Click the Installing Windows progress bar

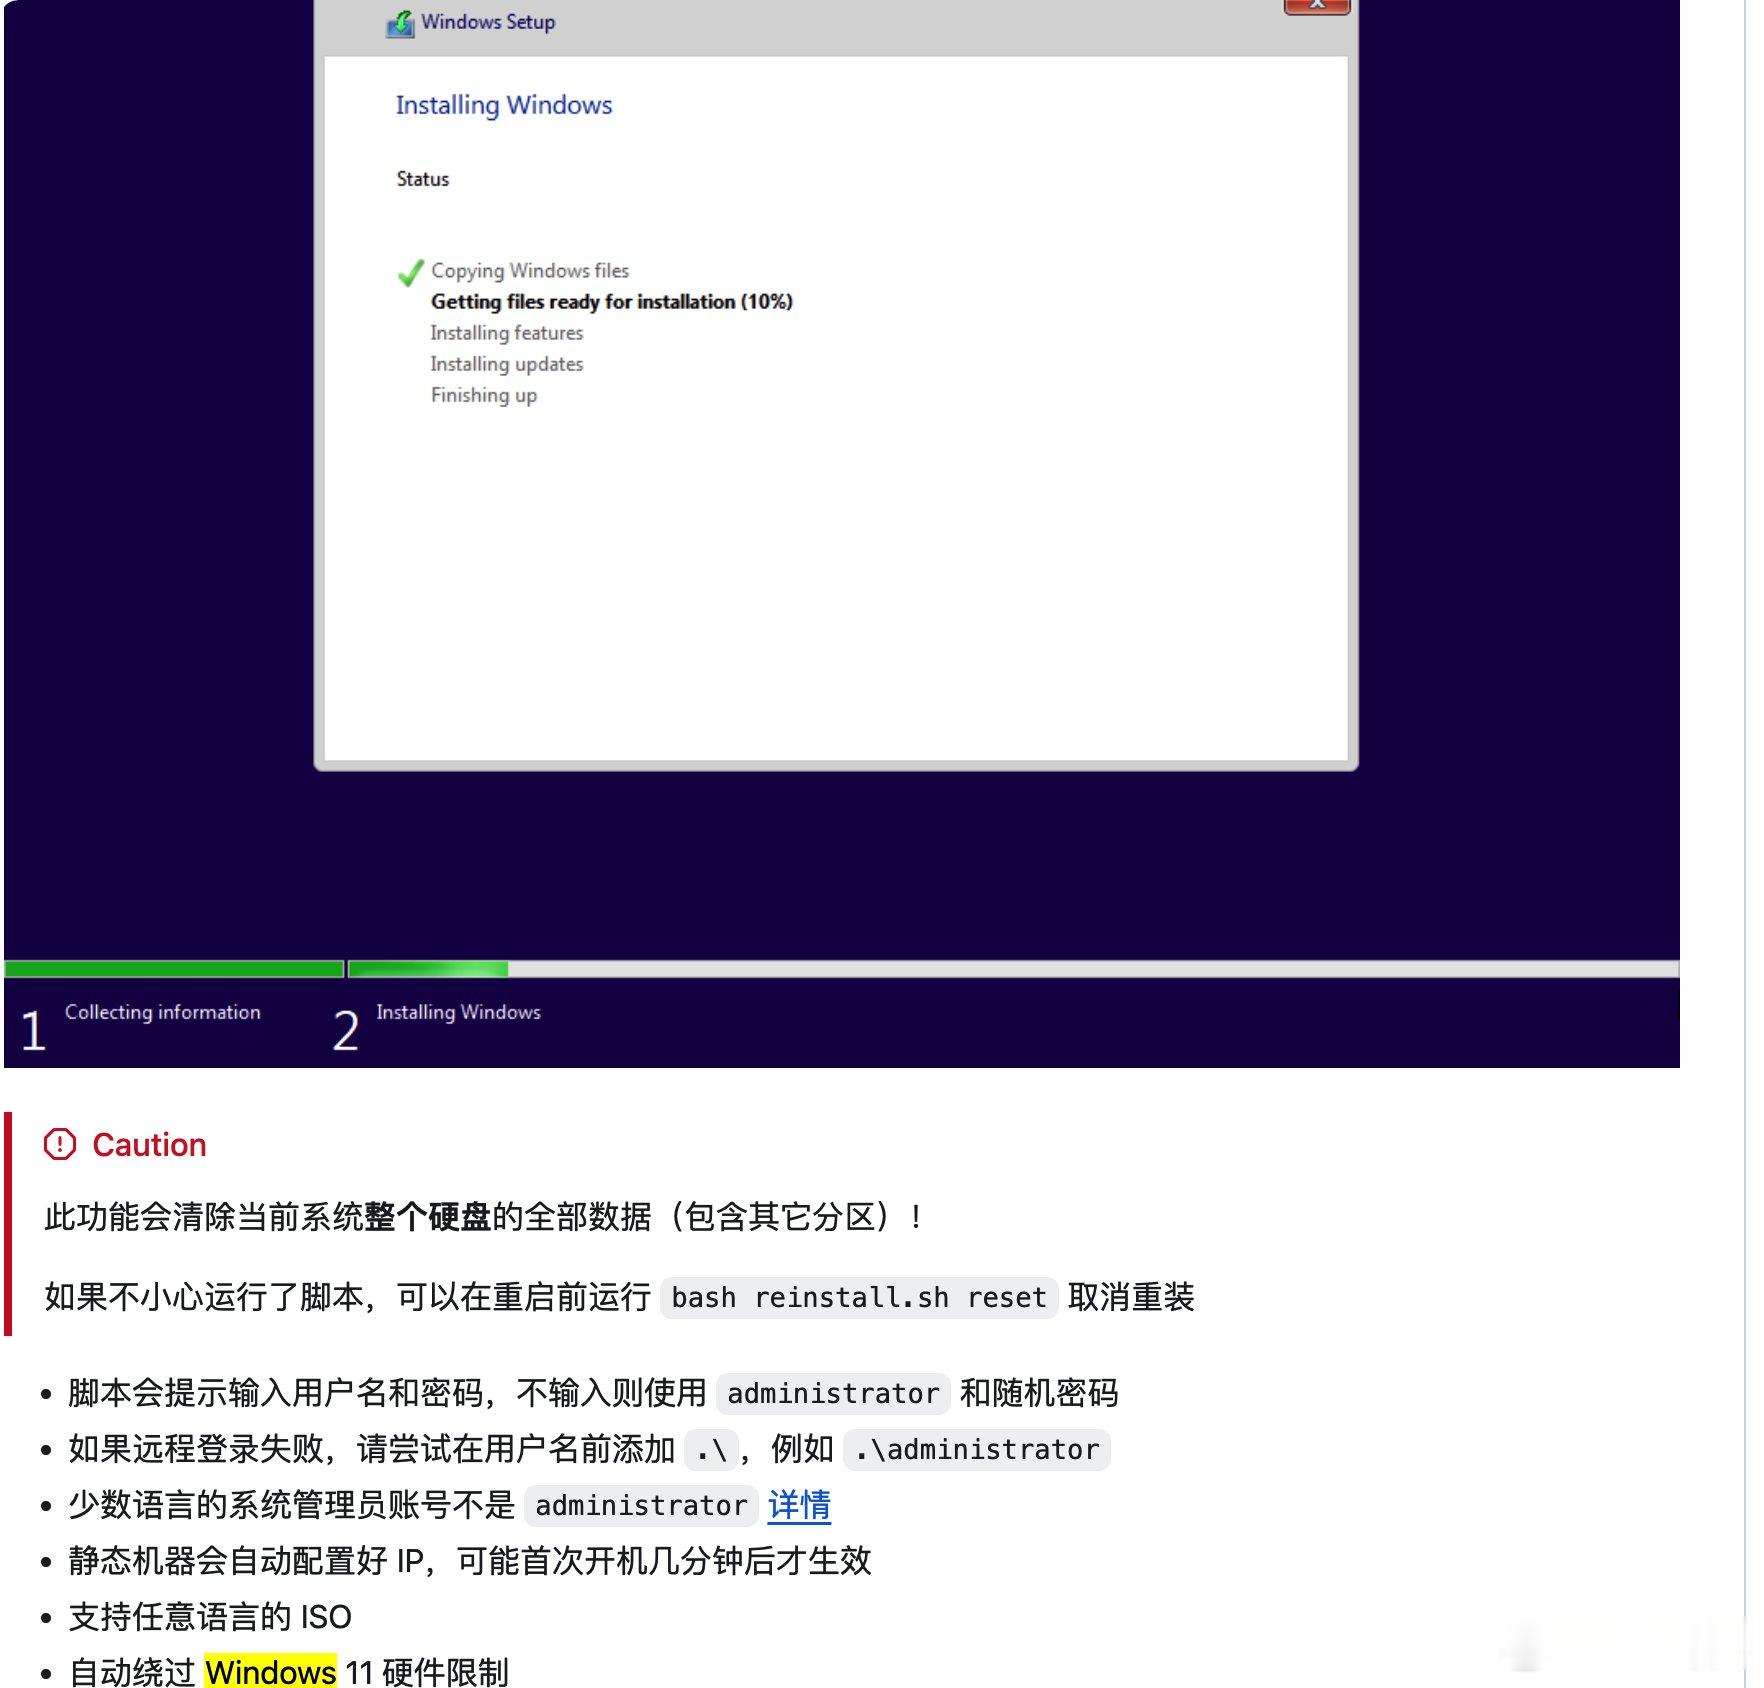(1013, 969)
